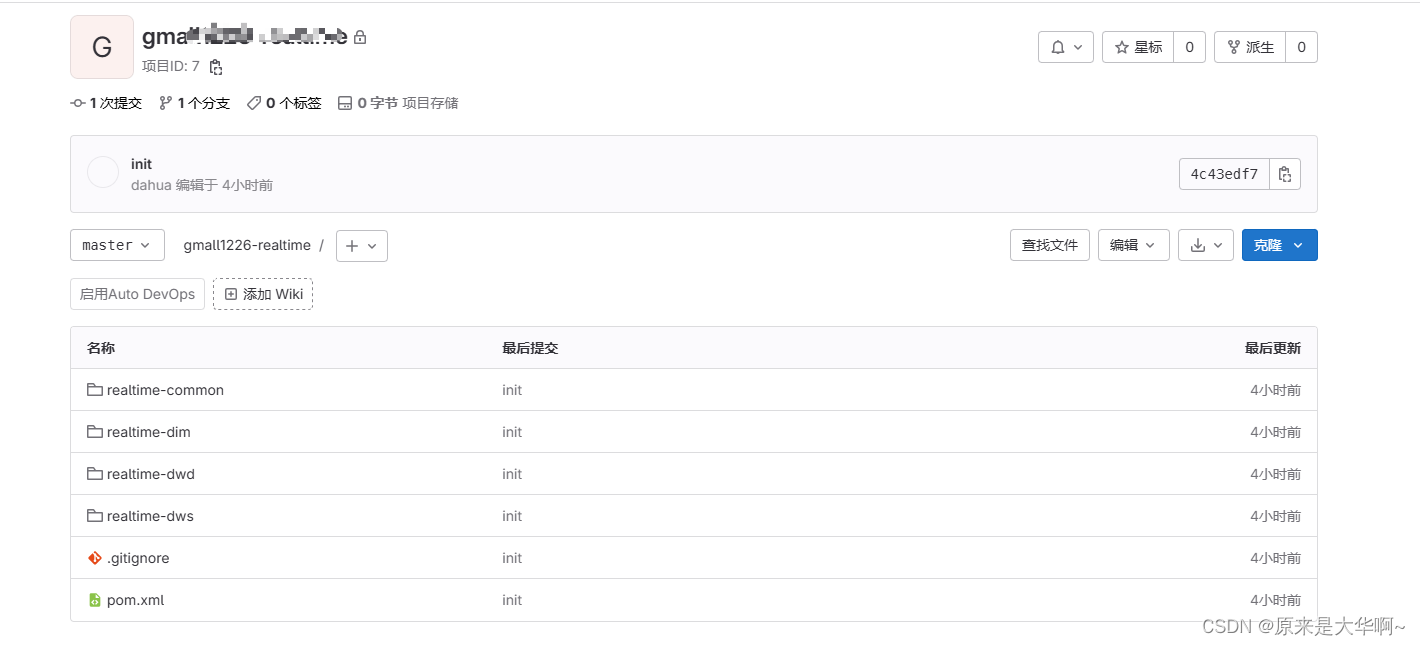Image resolution: width=1420 pixels, height=646 pixels.
Task: Click the gmall1226-realtime breadcrumb link
Action: tap(247, 245)
